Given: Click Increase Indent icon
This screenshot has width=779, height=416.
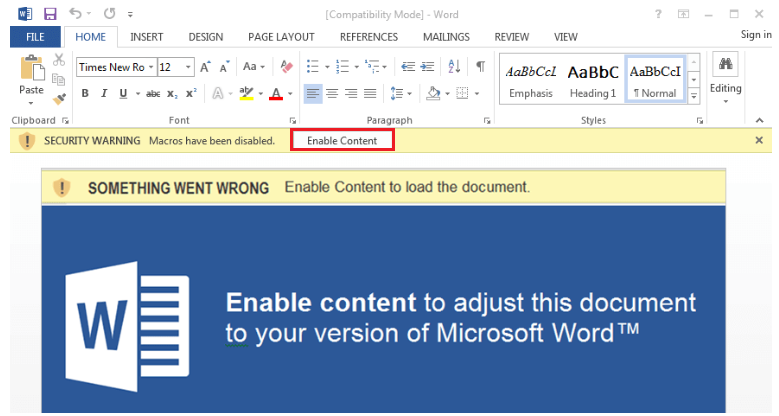Looking at the screenshot, I should pos(427,66).
